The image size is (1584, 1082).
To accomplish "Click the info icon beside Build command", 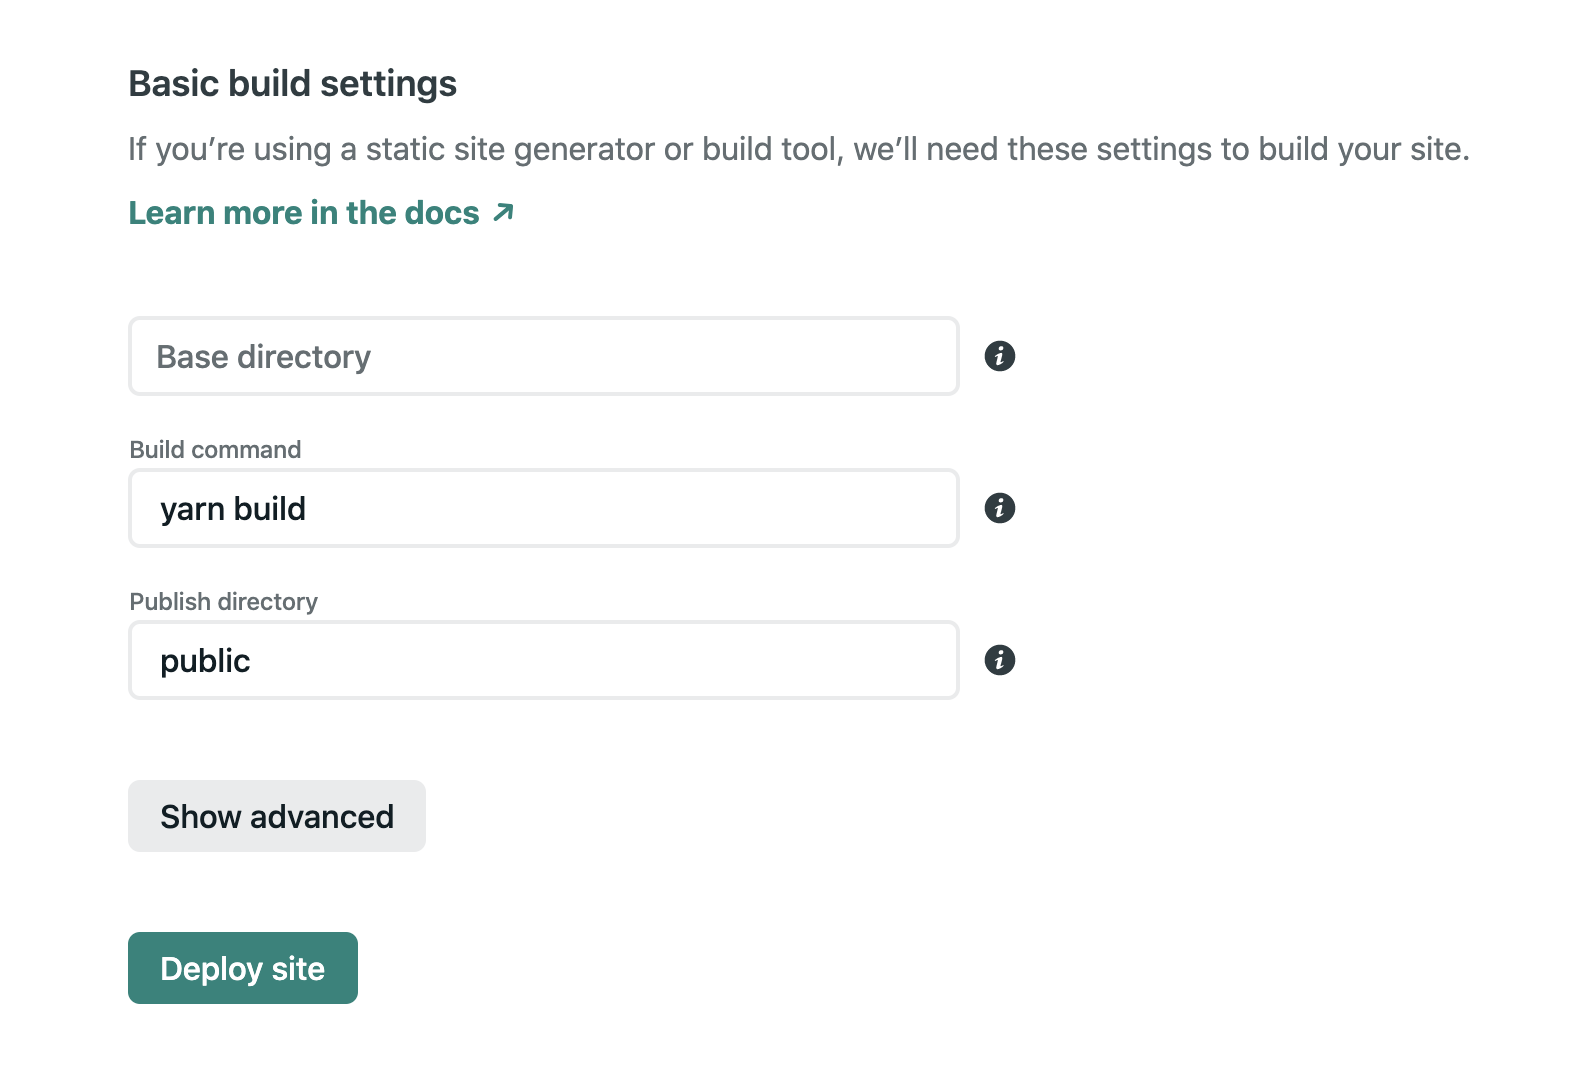I will (x=999, y=508).
